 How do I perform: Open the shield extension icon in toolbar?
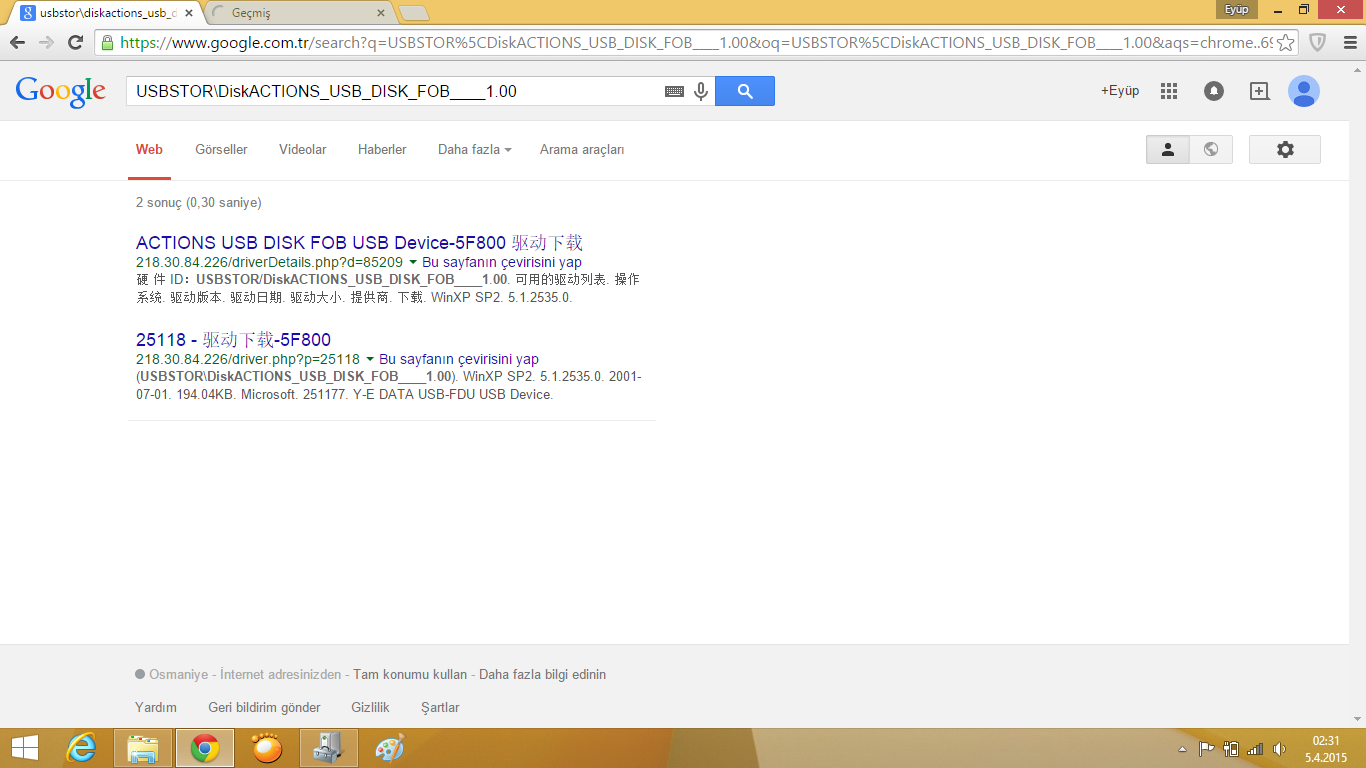click(x=1318, y=43)
